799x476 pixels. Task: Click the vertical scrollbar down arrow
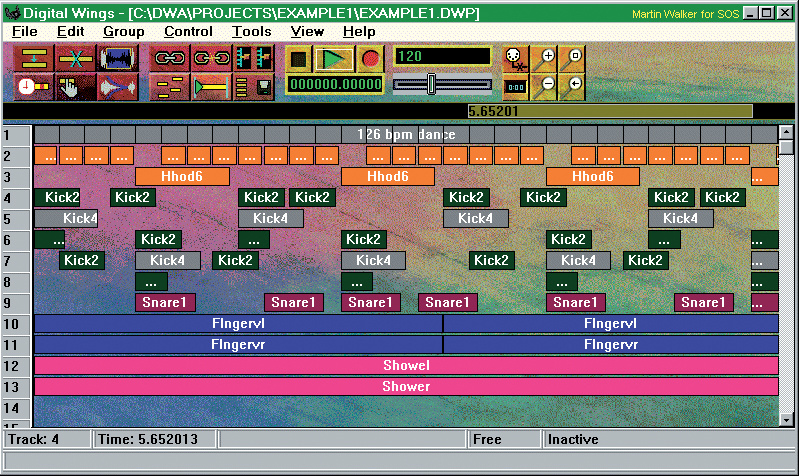pos(786,420)
